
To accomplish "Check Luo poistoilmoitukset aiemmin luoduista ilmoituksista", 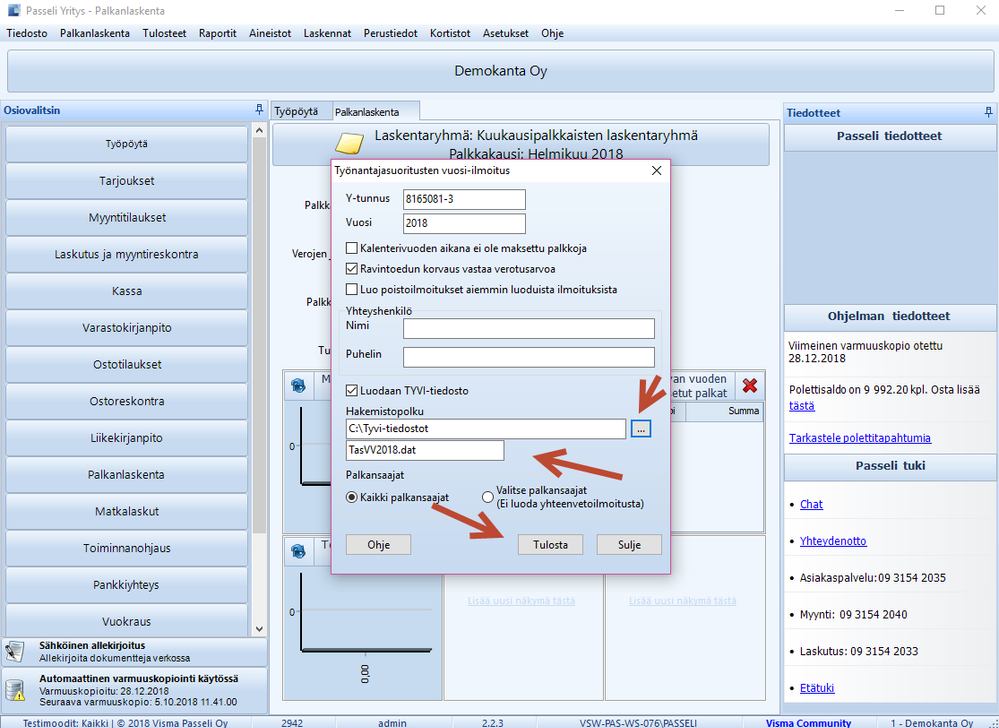I will pos(352,289).
